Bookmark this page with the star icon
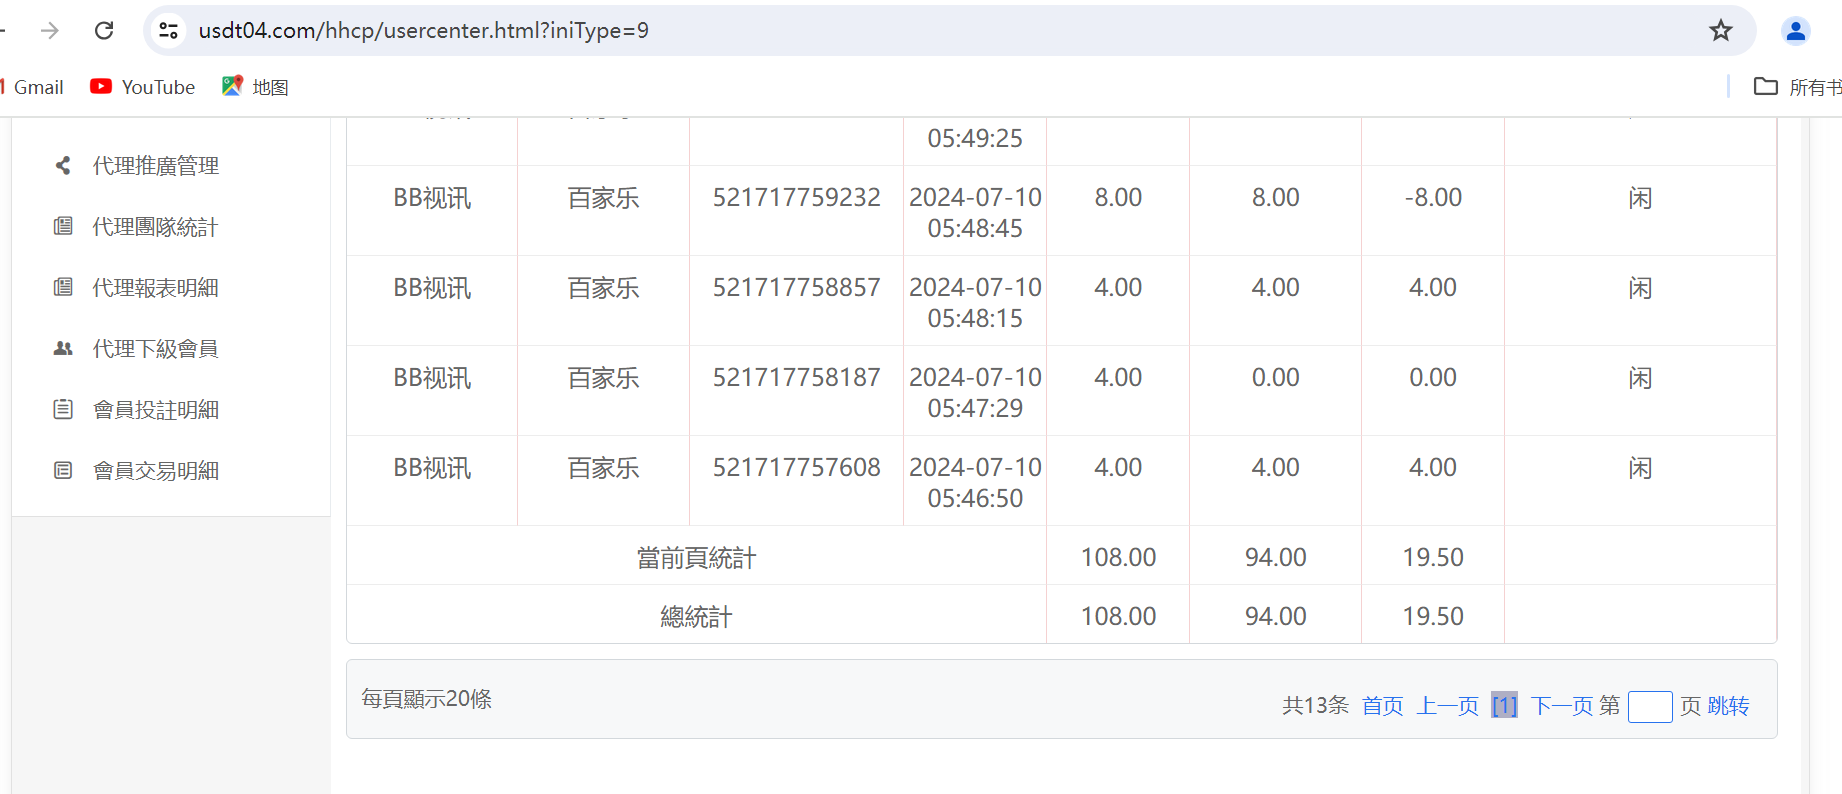 (x=1720, y=31)
